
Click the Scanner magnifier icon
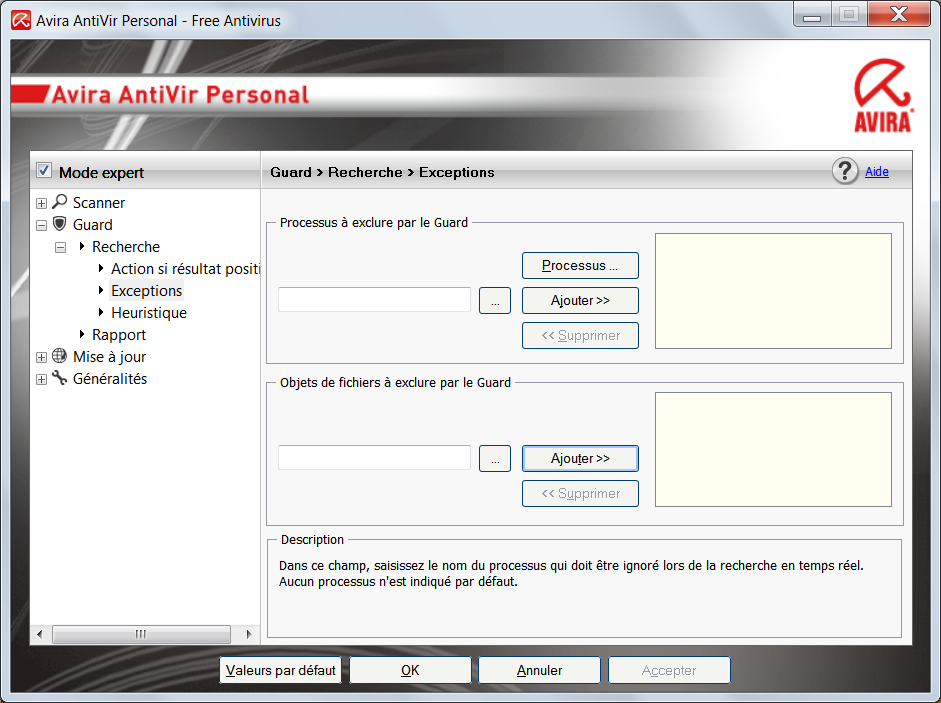click(59, 202)
